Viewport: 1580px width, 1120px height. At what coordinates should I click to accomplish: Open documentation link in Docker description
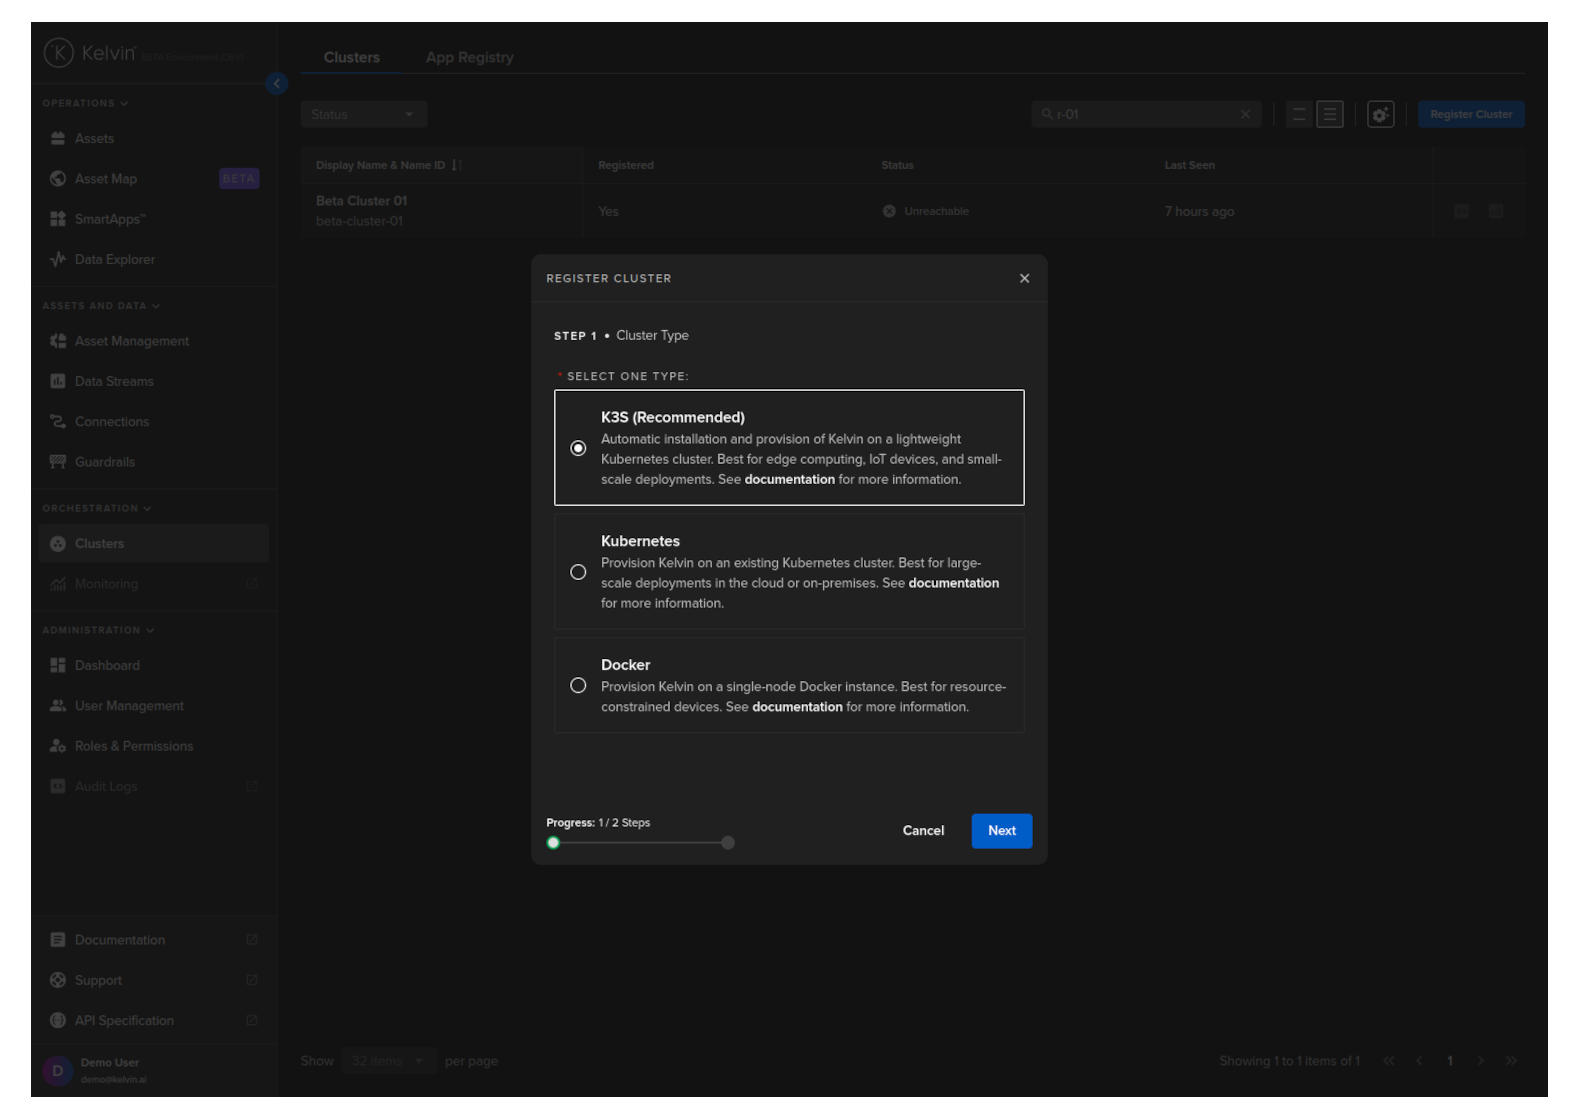click(x=797, y=707)
